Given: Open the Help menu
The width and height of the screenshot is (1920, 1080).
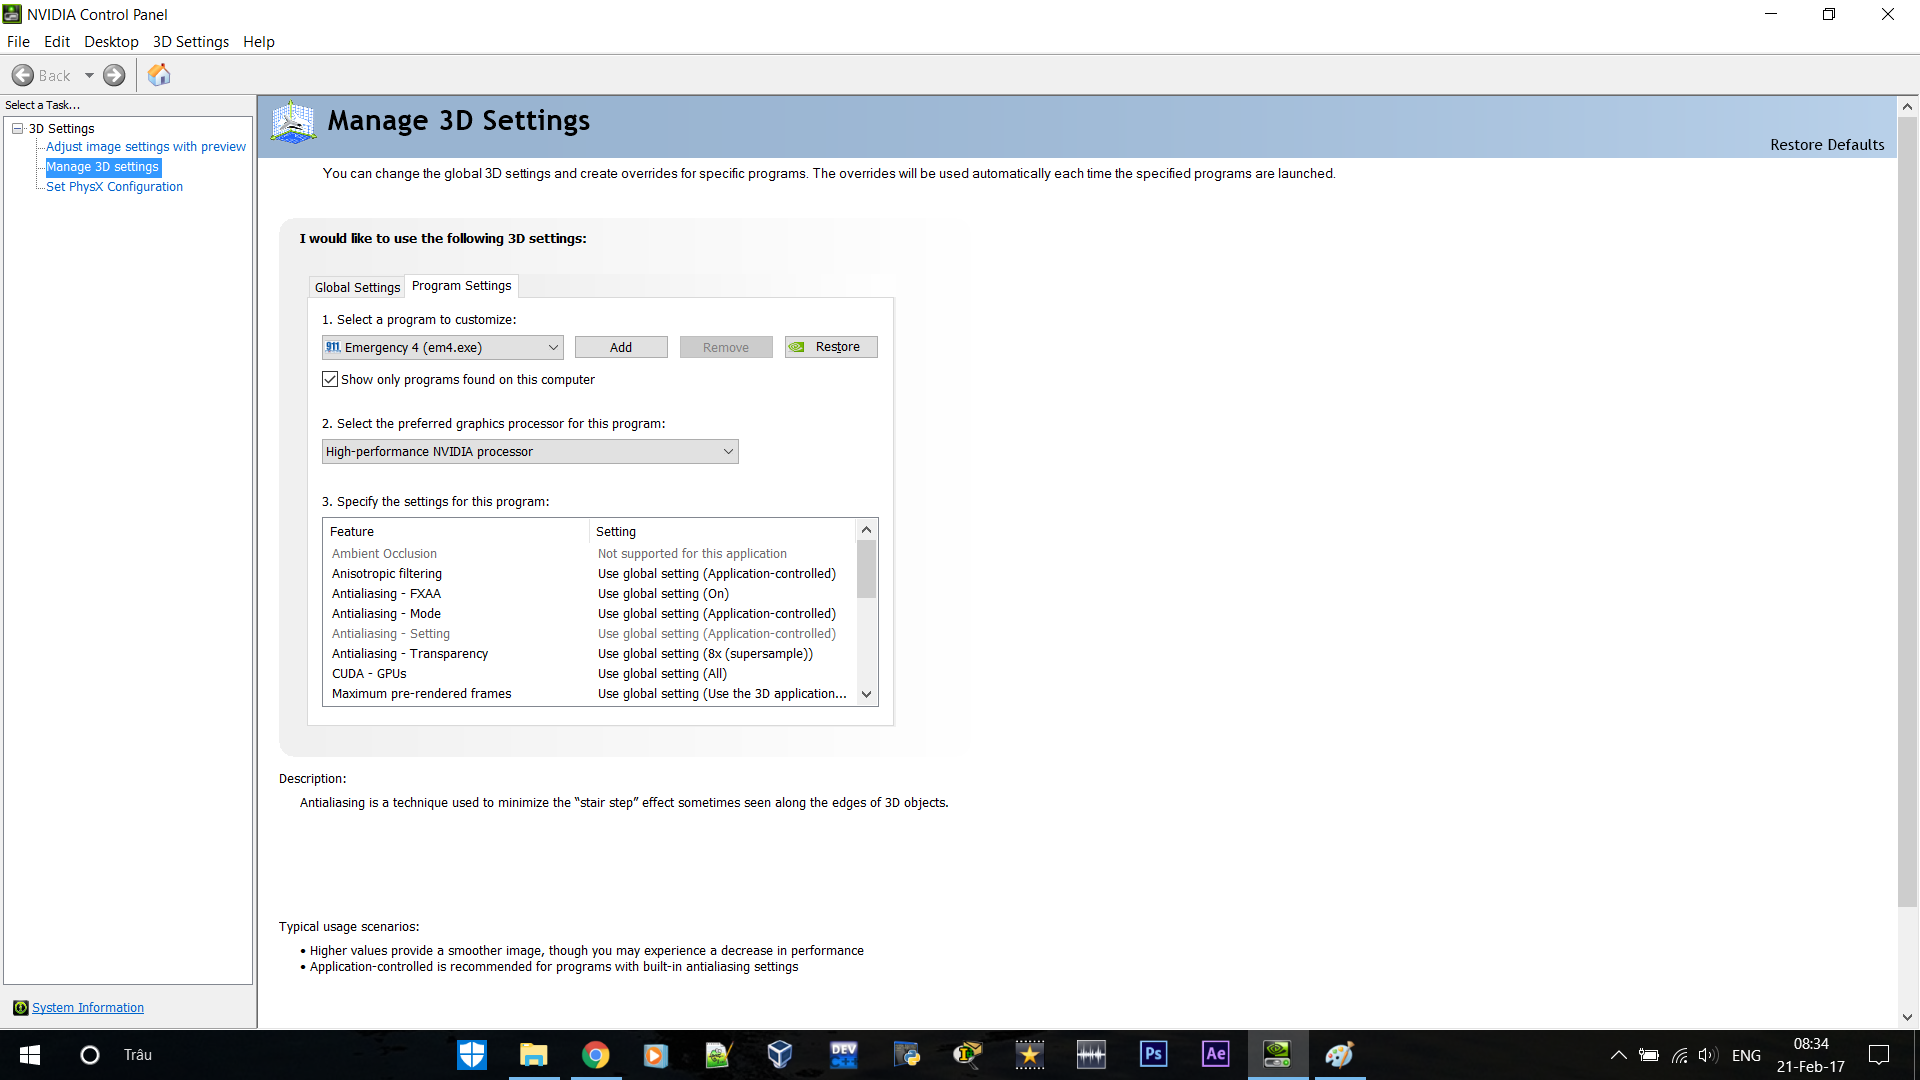Looking at the screenshot, I should point(259,42).
